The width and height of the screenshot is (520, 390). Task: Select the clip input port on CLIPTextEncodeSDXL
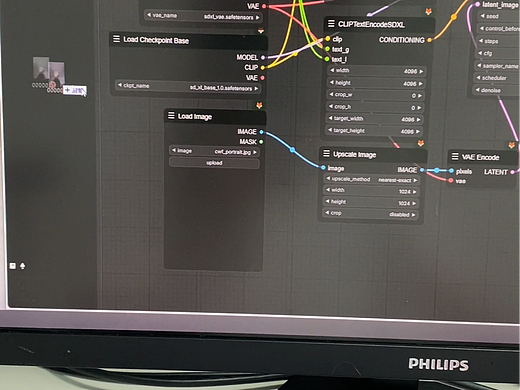327,39
